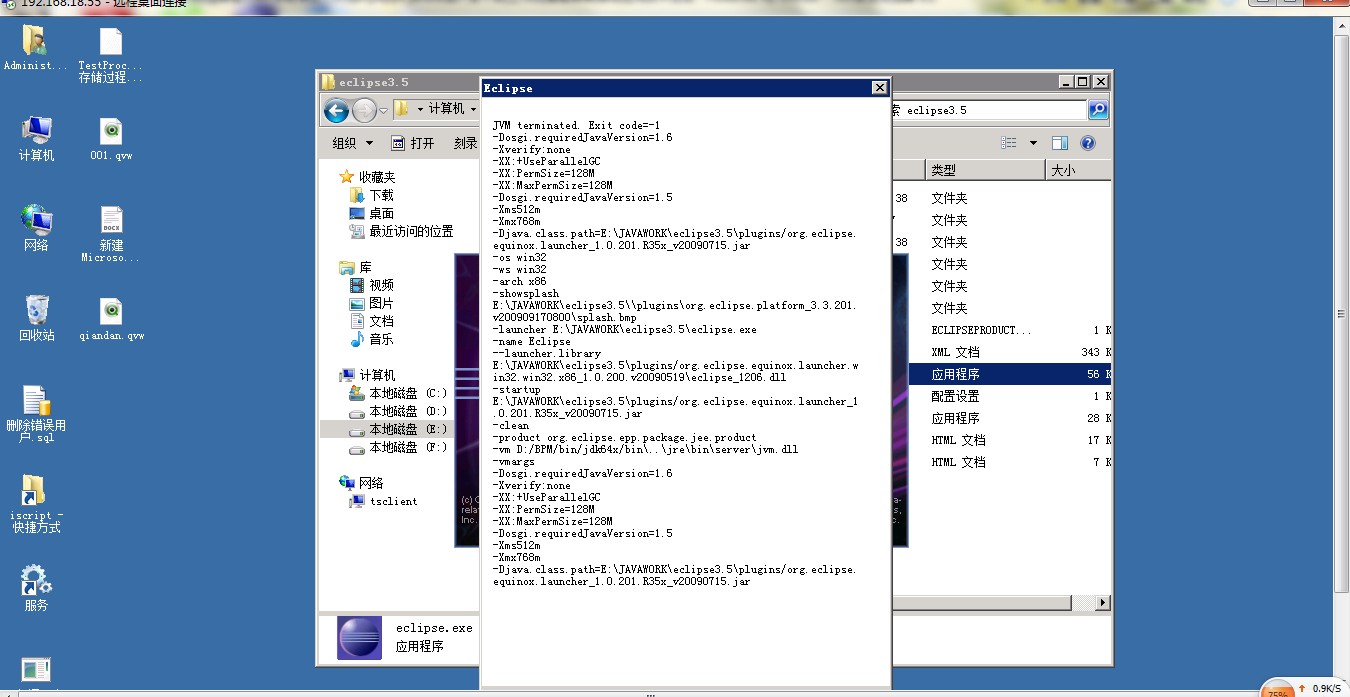Select 计算机 in navigation tree
1350x697 pixels.
coord(367,375)
